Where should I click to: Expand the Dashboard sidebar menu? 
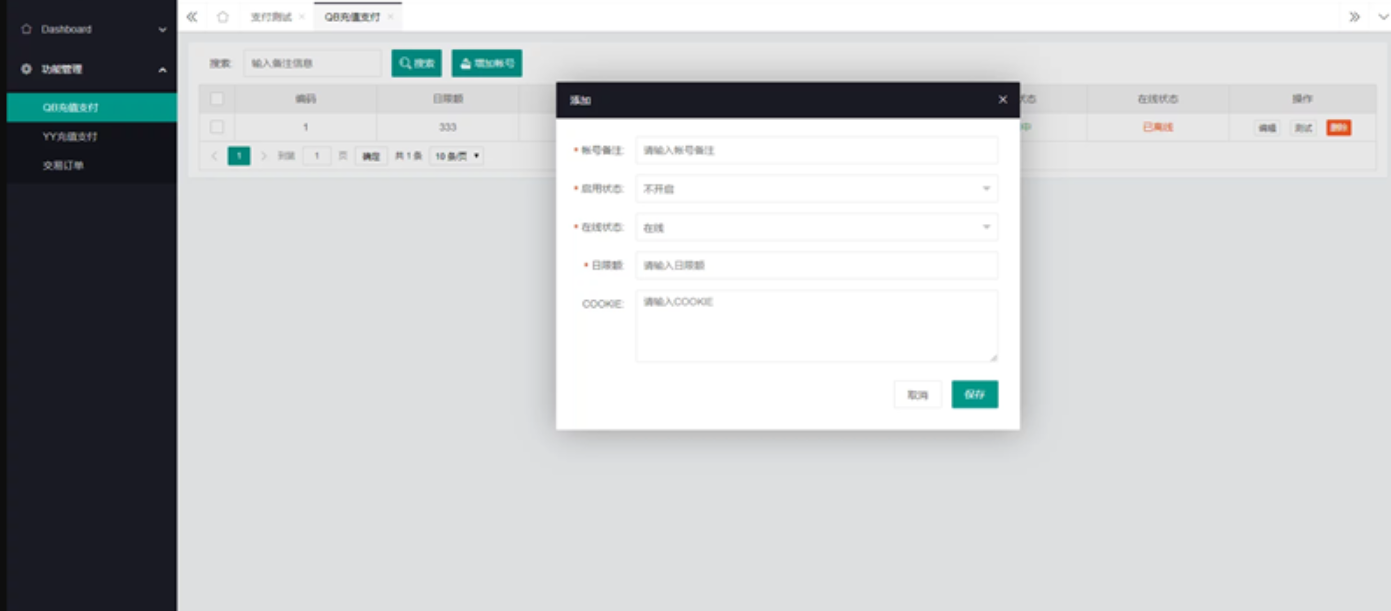coord(91,30)
